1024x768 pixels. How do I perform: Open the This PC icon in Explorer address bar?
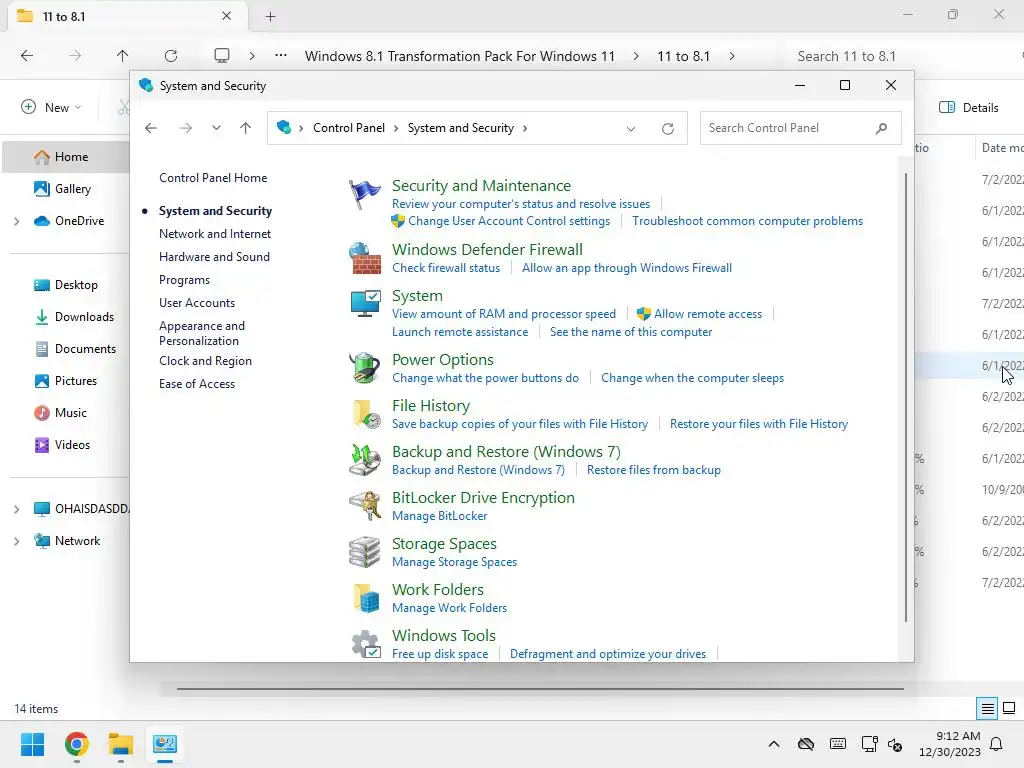(x=222, y=56)
